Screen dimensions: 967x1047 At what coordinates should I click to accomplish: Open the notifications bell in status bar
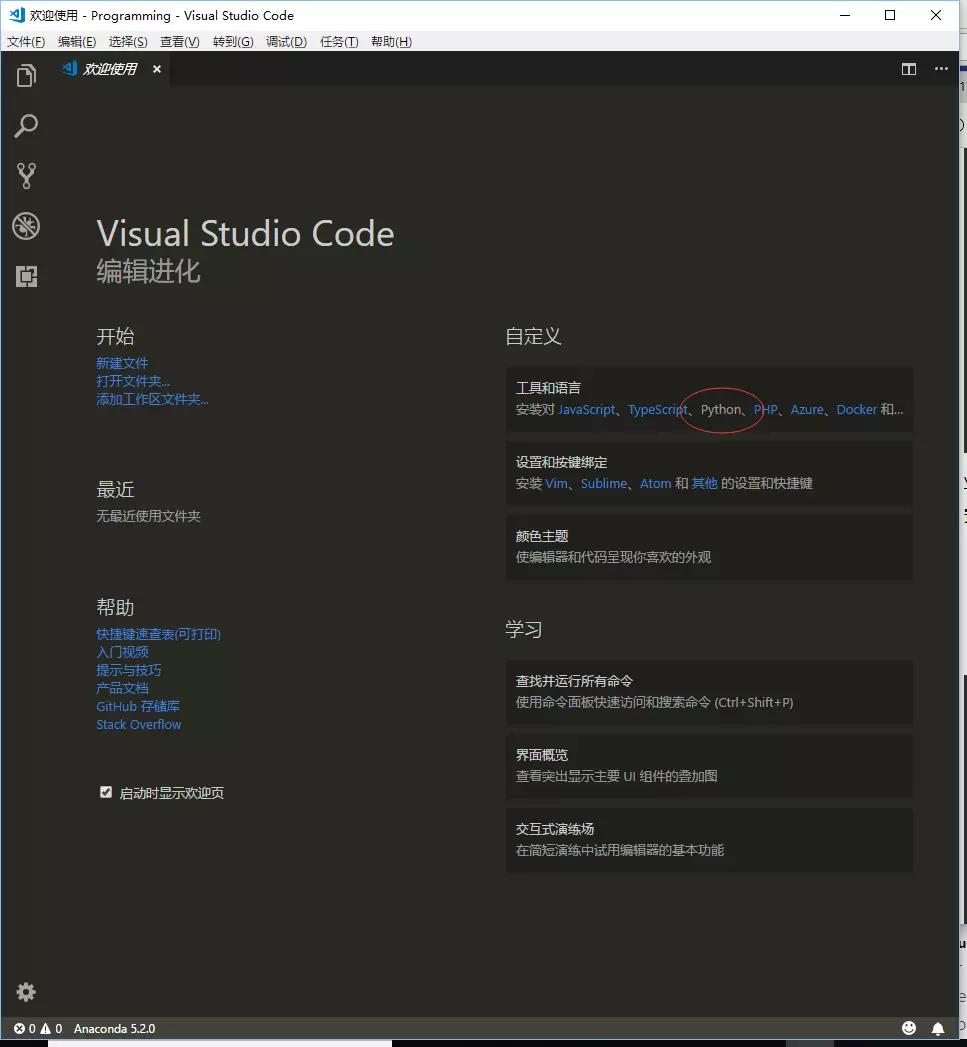click(x=938, y=1028)
